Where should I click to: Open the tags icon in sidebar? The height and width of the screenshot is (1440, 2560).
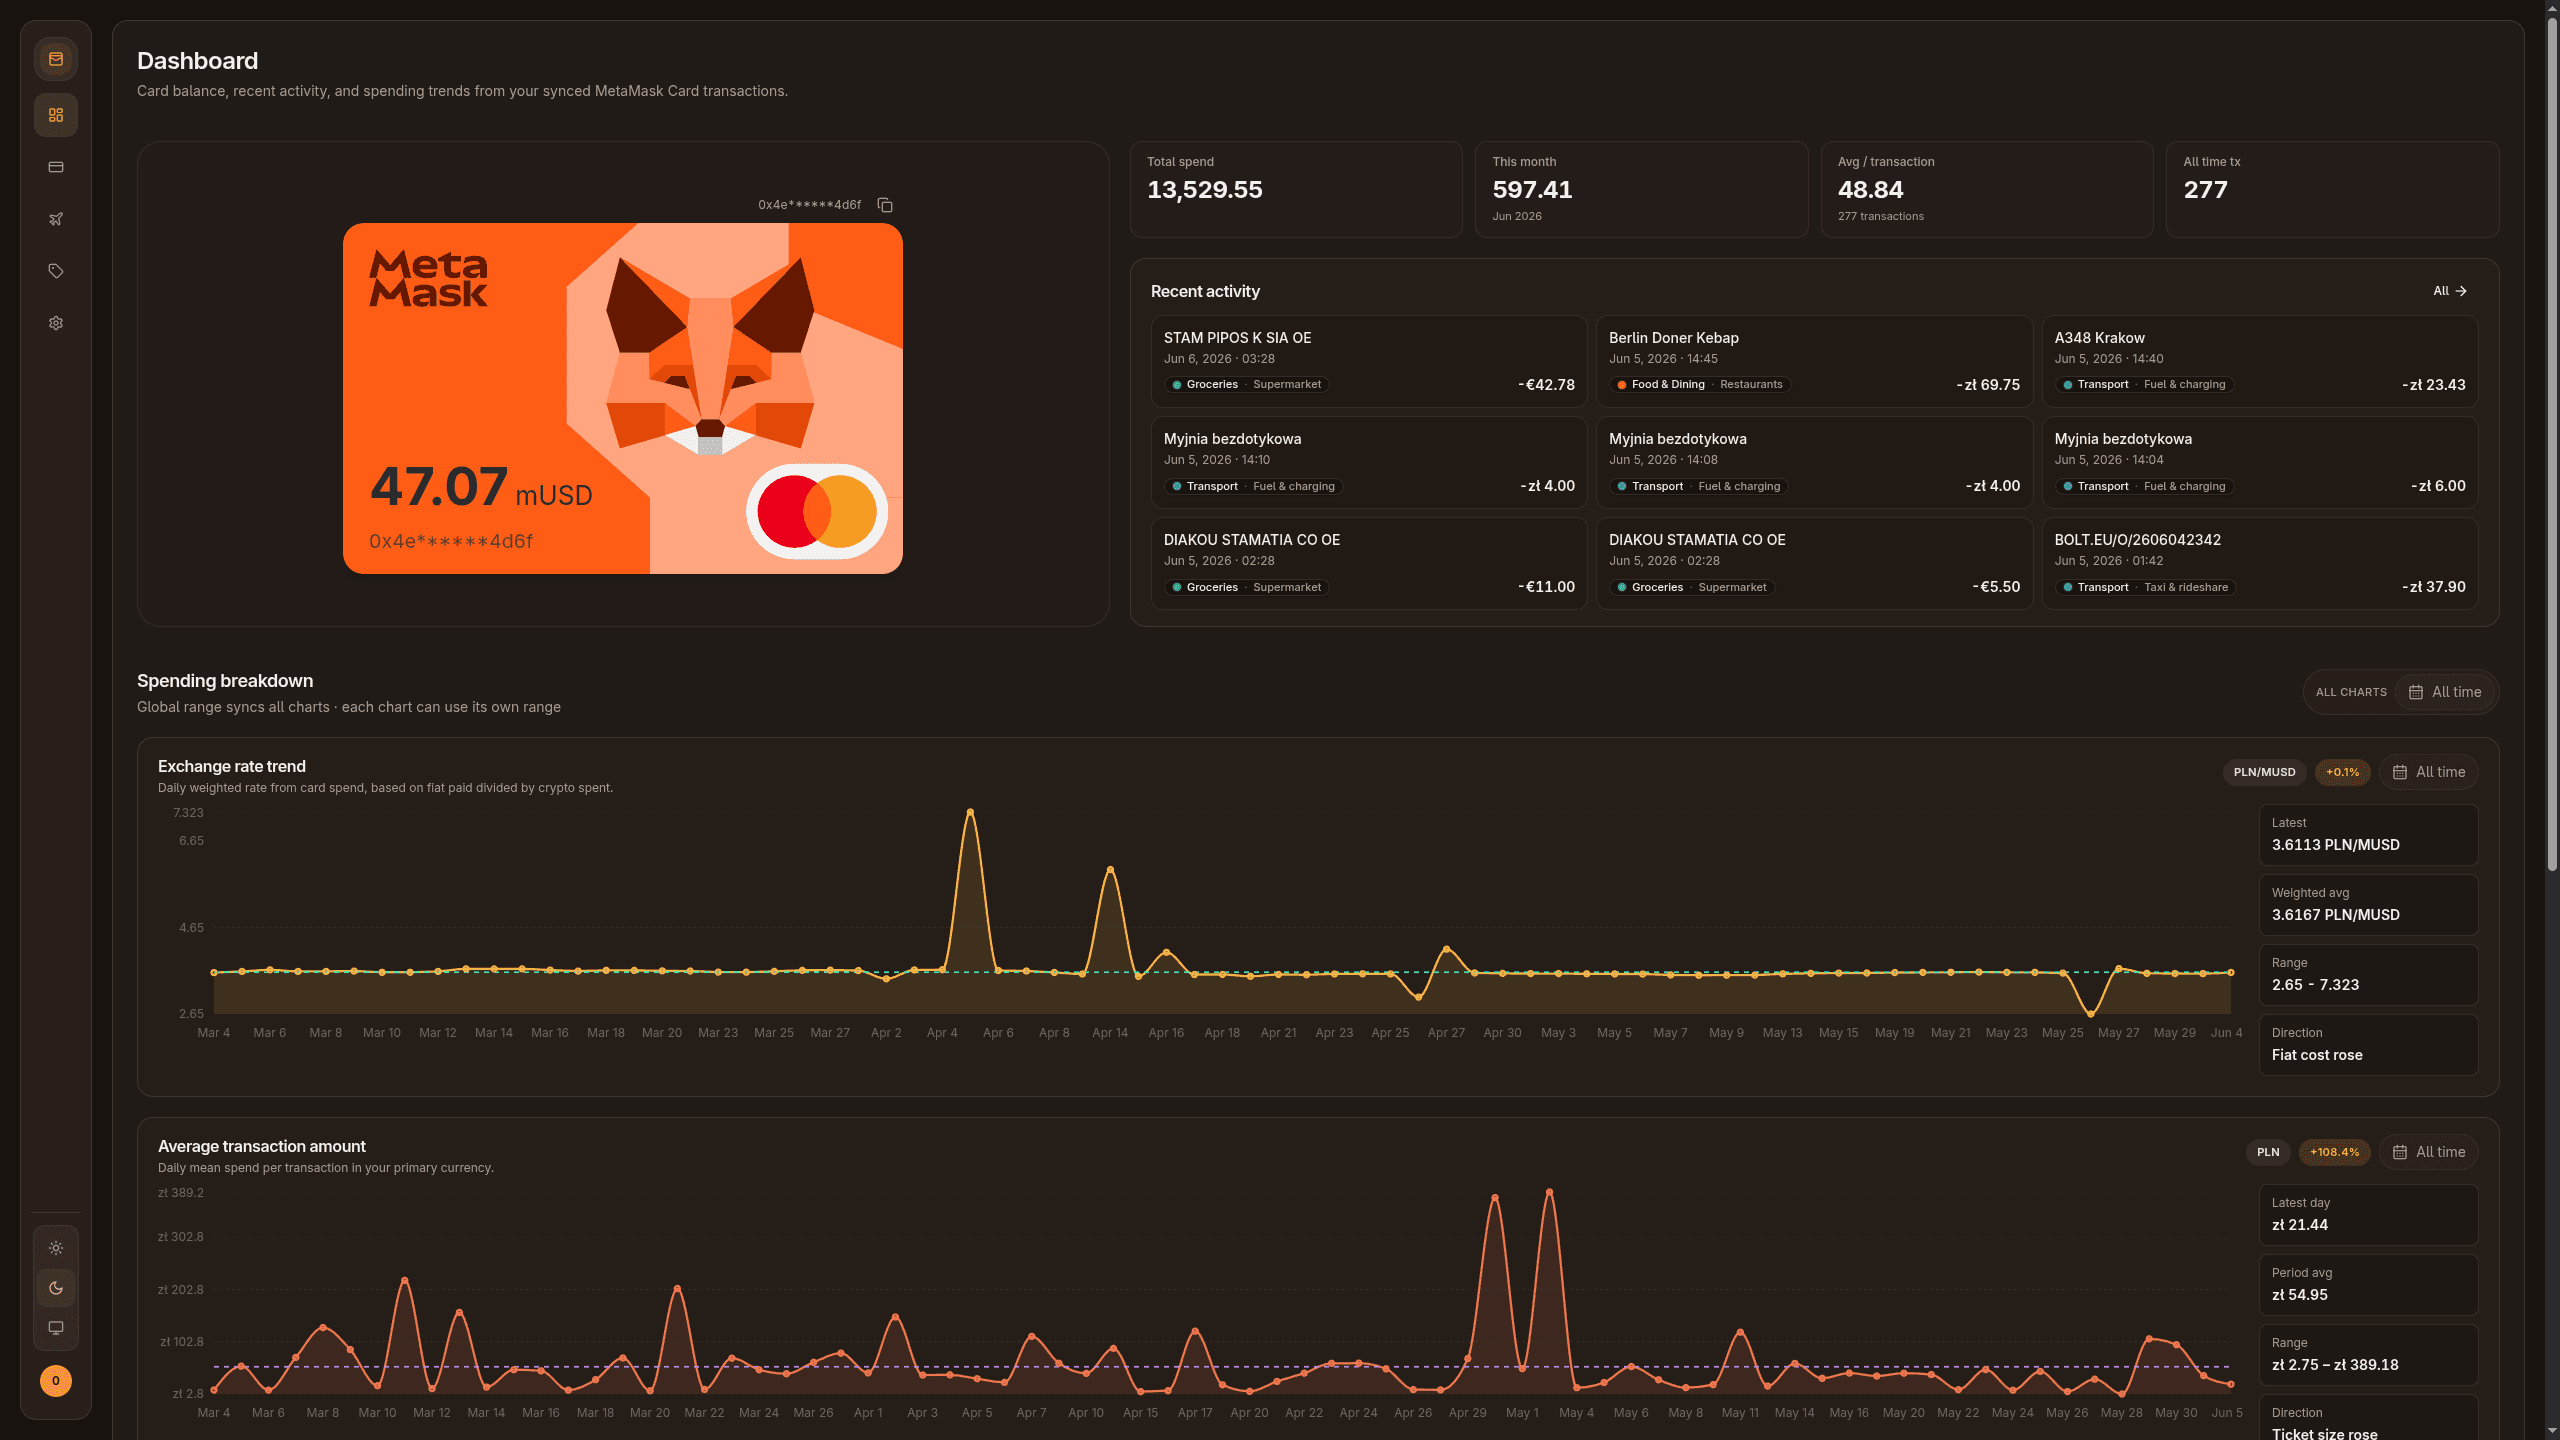(x=56, y=271)
